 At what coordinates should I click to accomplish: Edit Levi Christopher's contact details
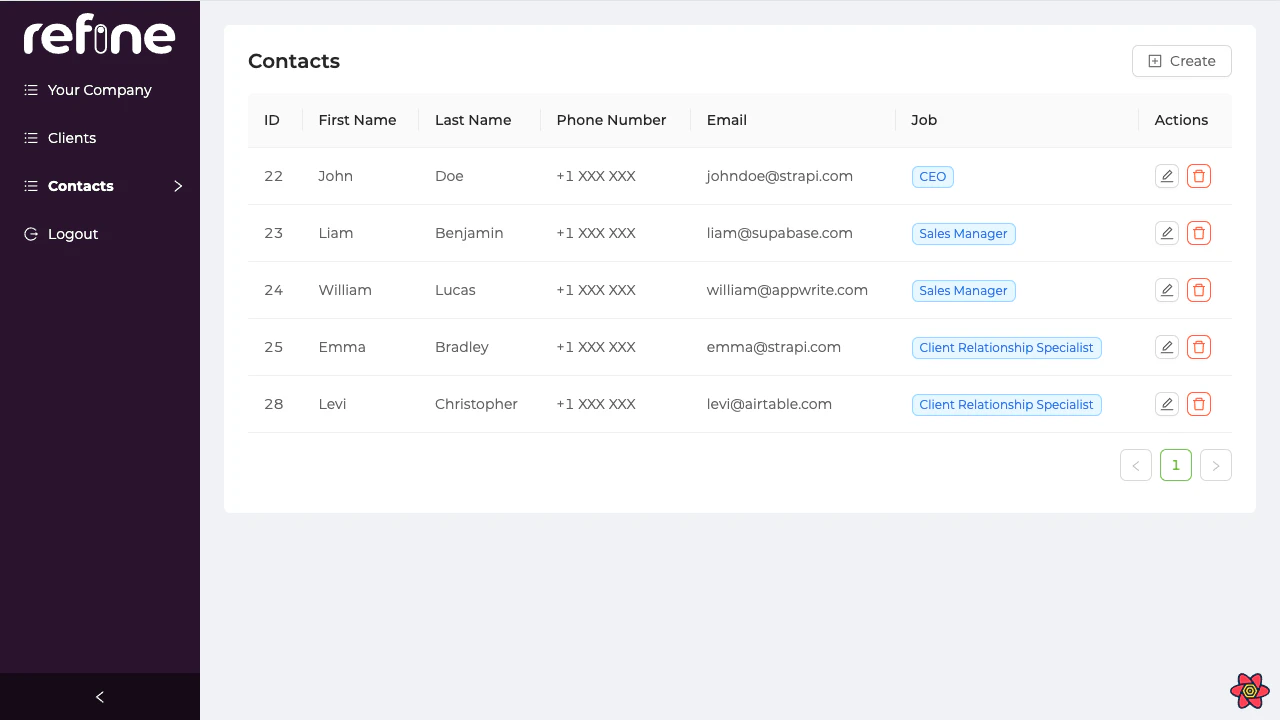(1166, 403)
